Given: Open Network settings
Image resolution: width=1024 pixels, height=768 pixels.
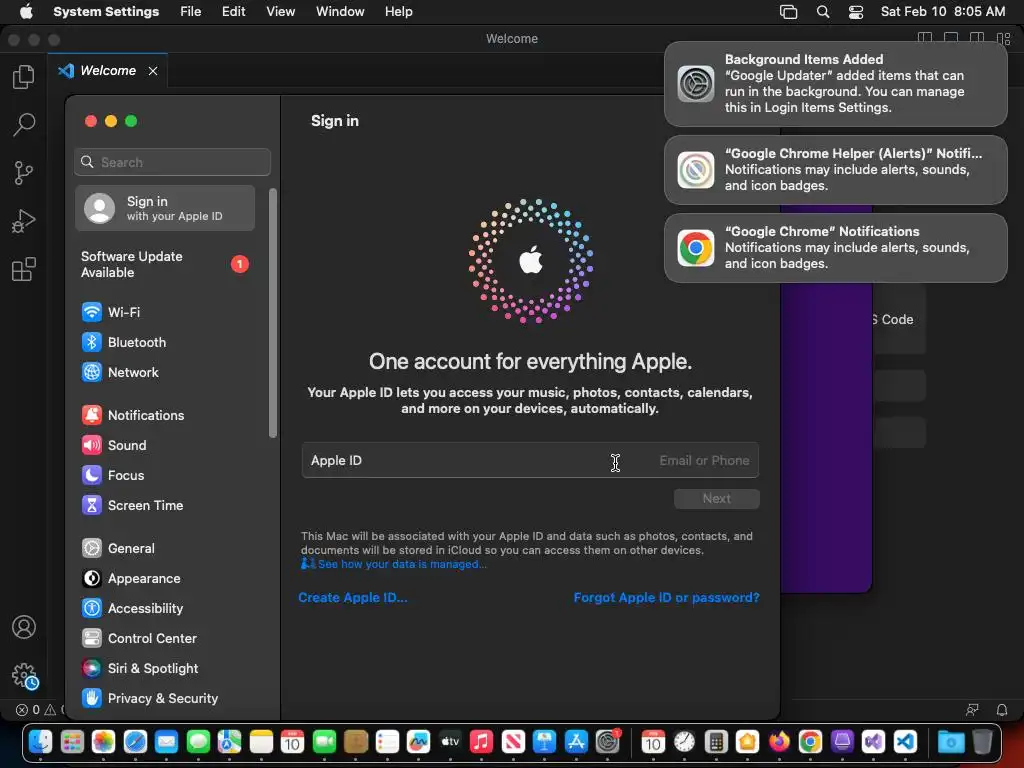Looking at the screenshot, I should click(x=165, y=372).
